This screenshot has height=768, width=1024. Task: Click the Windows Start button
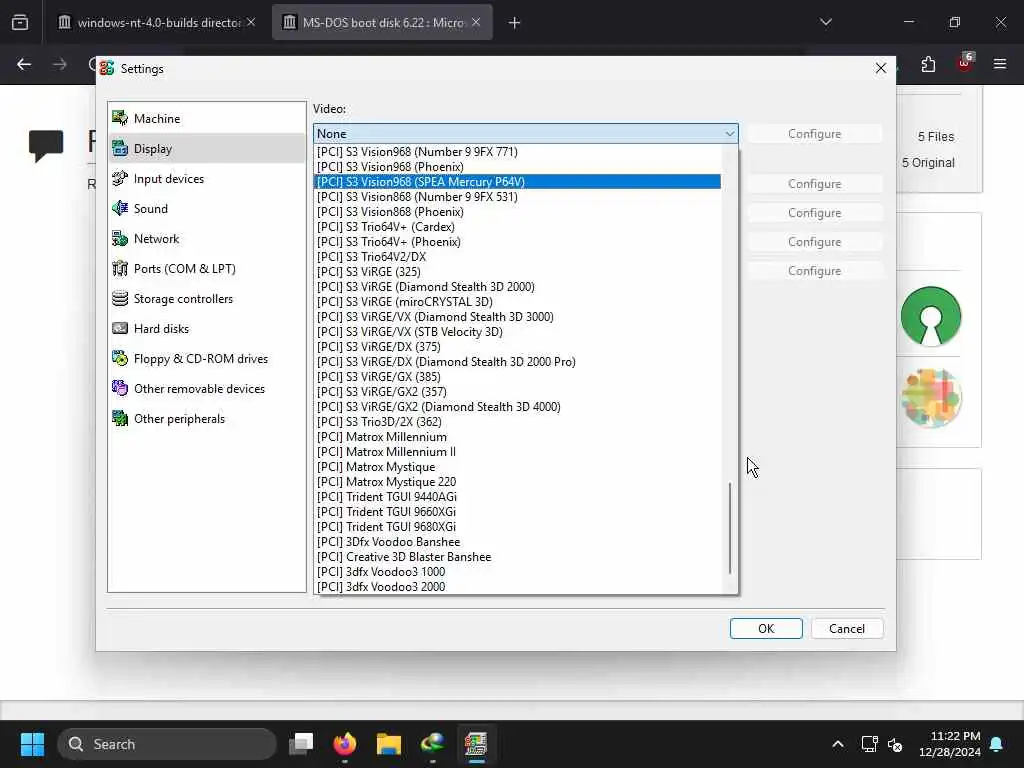click(32, 744)
